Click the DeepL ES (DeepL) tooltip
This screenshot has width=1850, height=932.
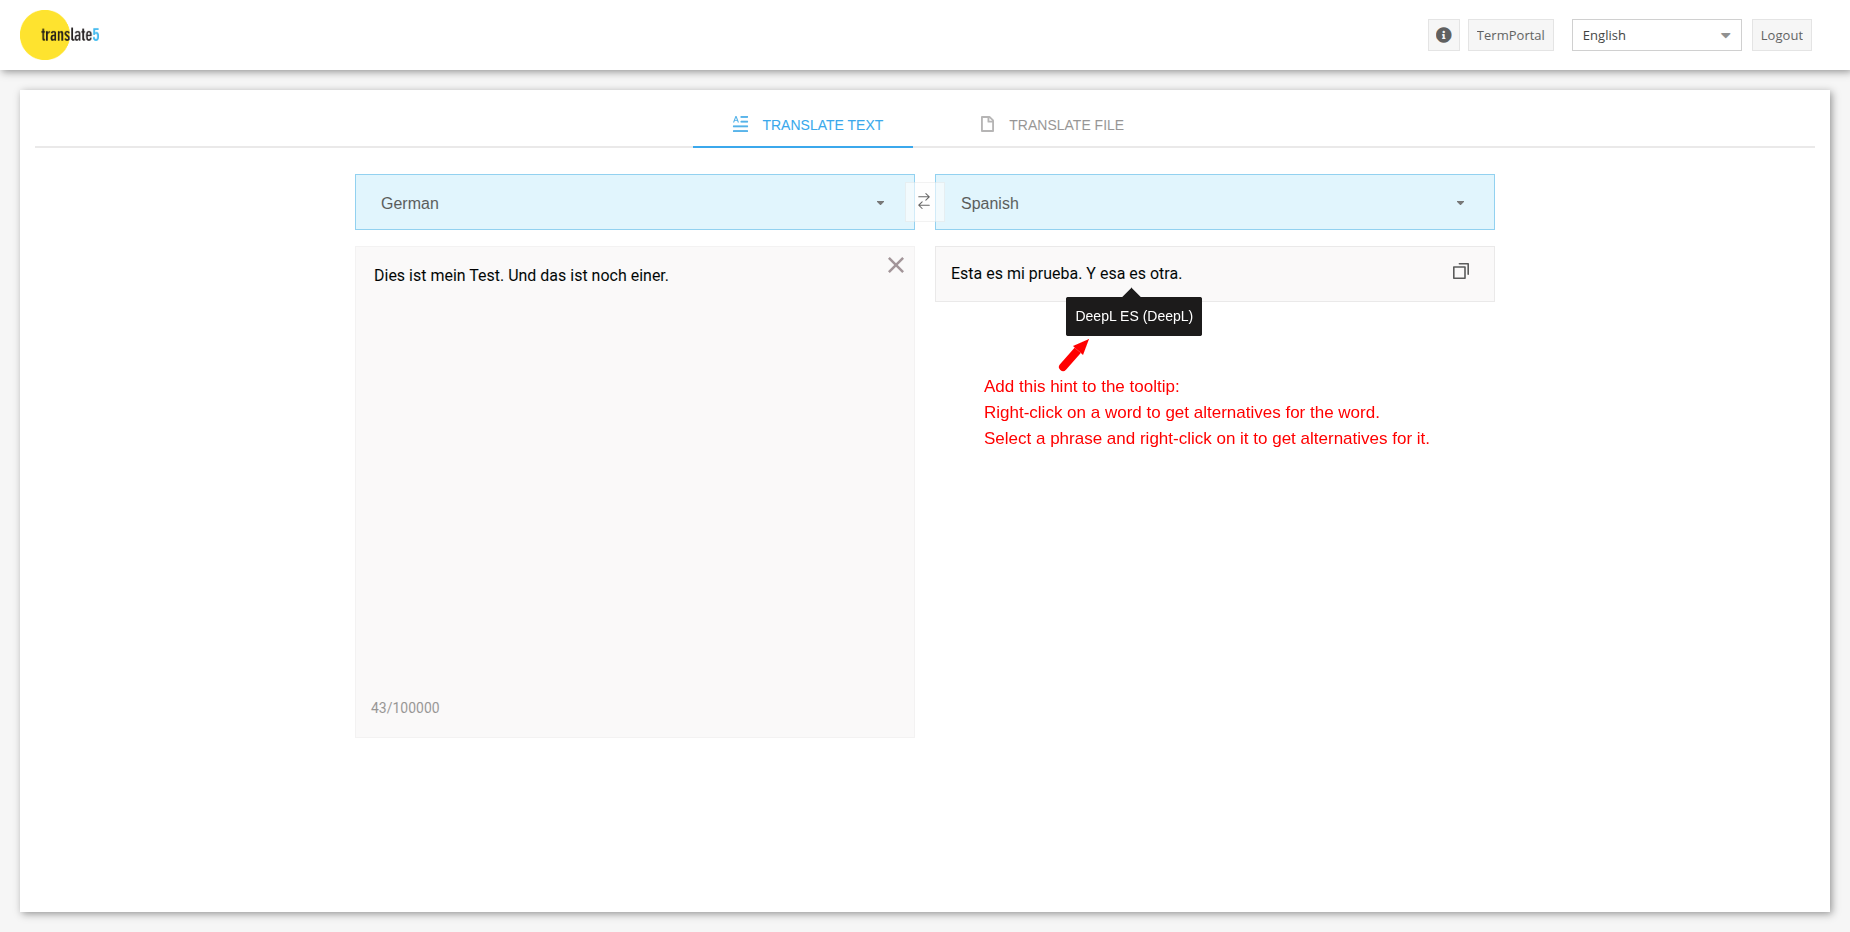(1133, 316)
